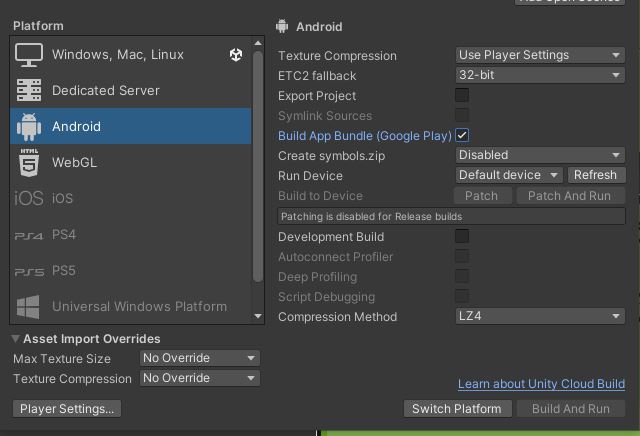Click the Patch And Run button
Image resolution: width=640 pixels, height=436 pixels.
[570, 196]
